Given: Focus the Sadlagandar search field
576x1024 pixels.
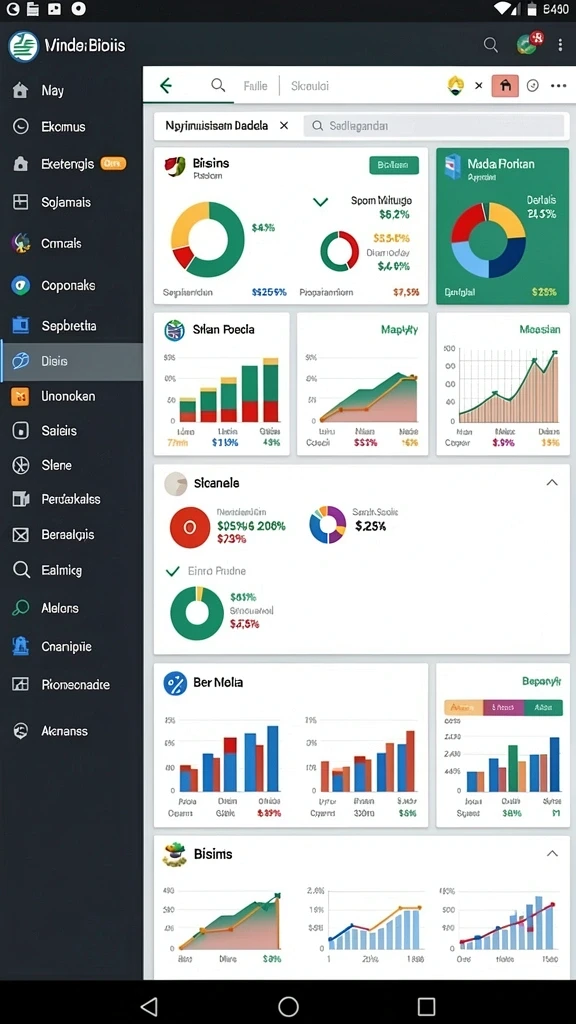Looking at the screenshot, I should pyautogui.click(x=434, y=126).
